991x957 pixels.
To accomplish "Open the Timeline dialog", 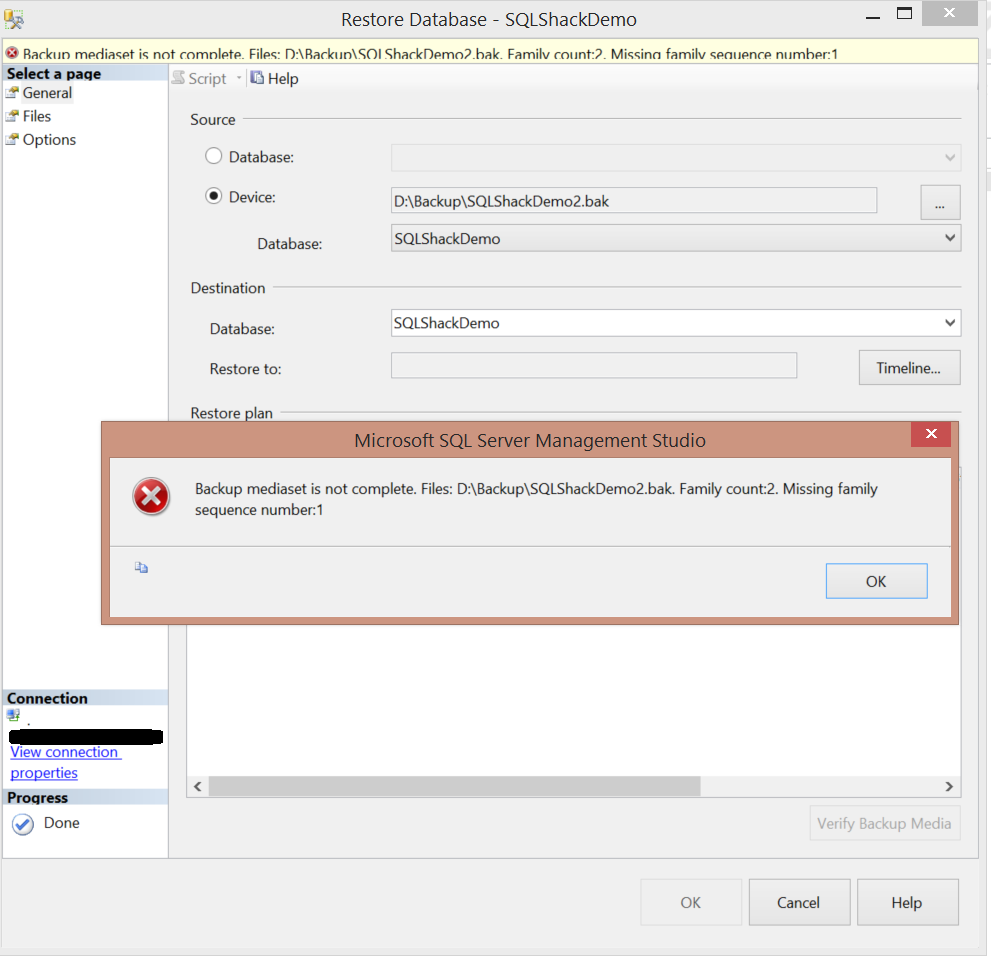I will click(909, 368).
